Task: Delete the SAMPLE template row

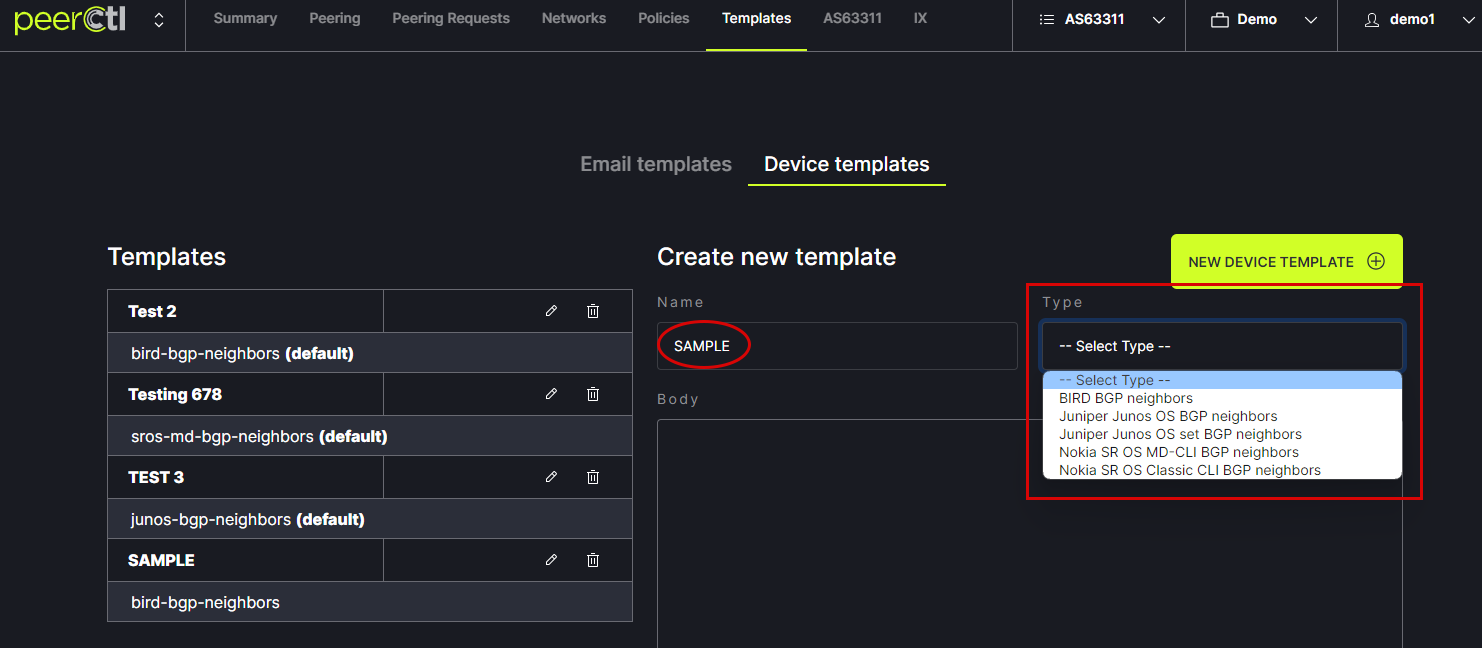Action: point(593,560)
